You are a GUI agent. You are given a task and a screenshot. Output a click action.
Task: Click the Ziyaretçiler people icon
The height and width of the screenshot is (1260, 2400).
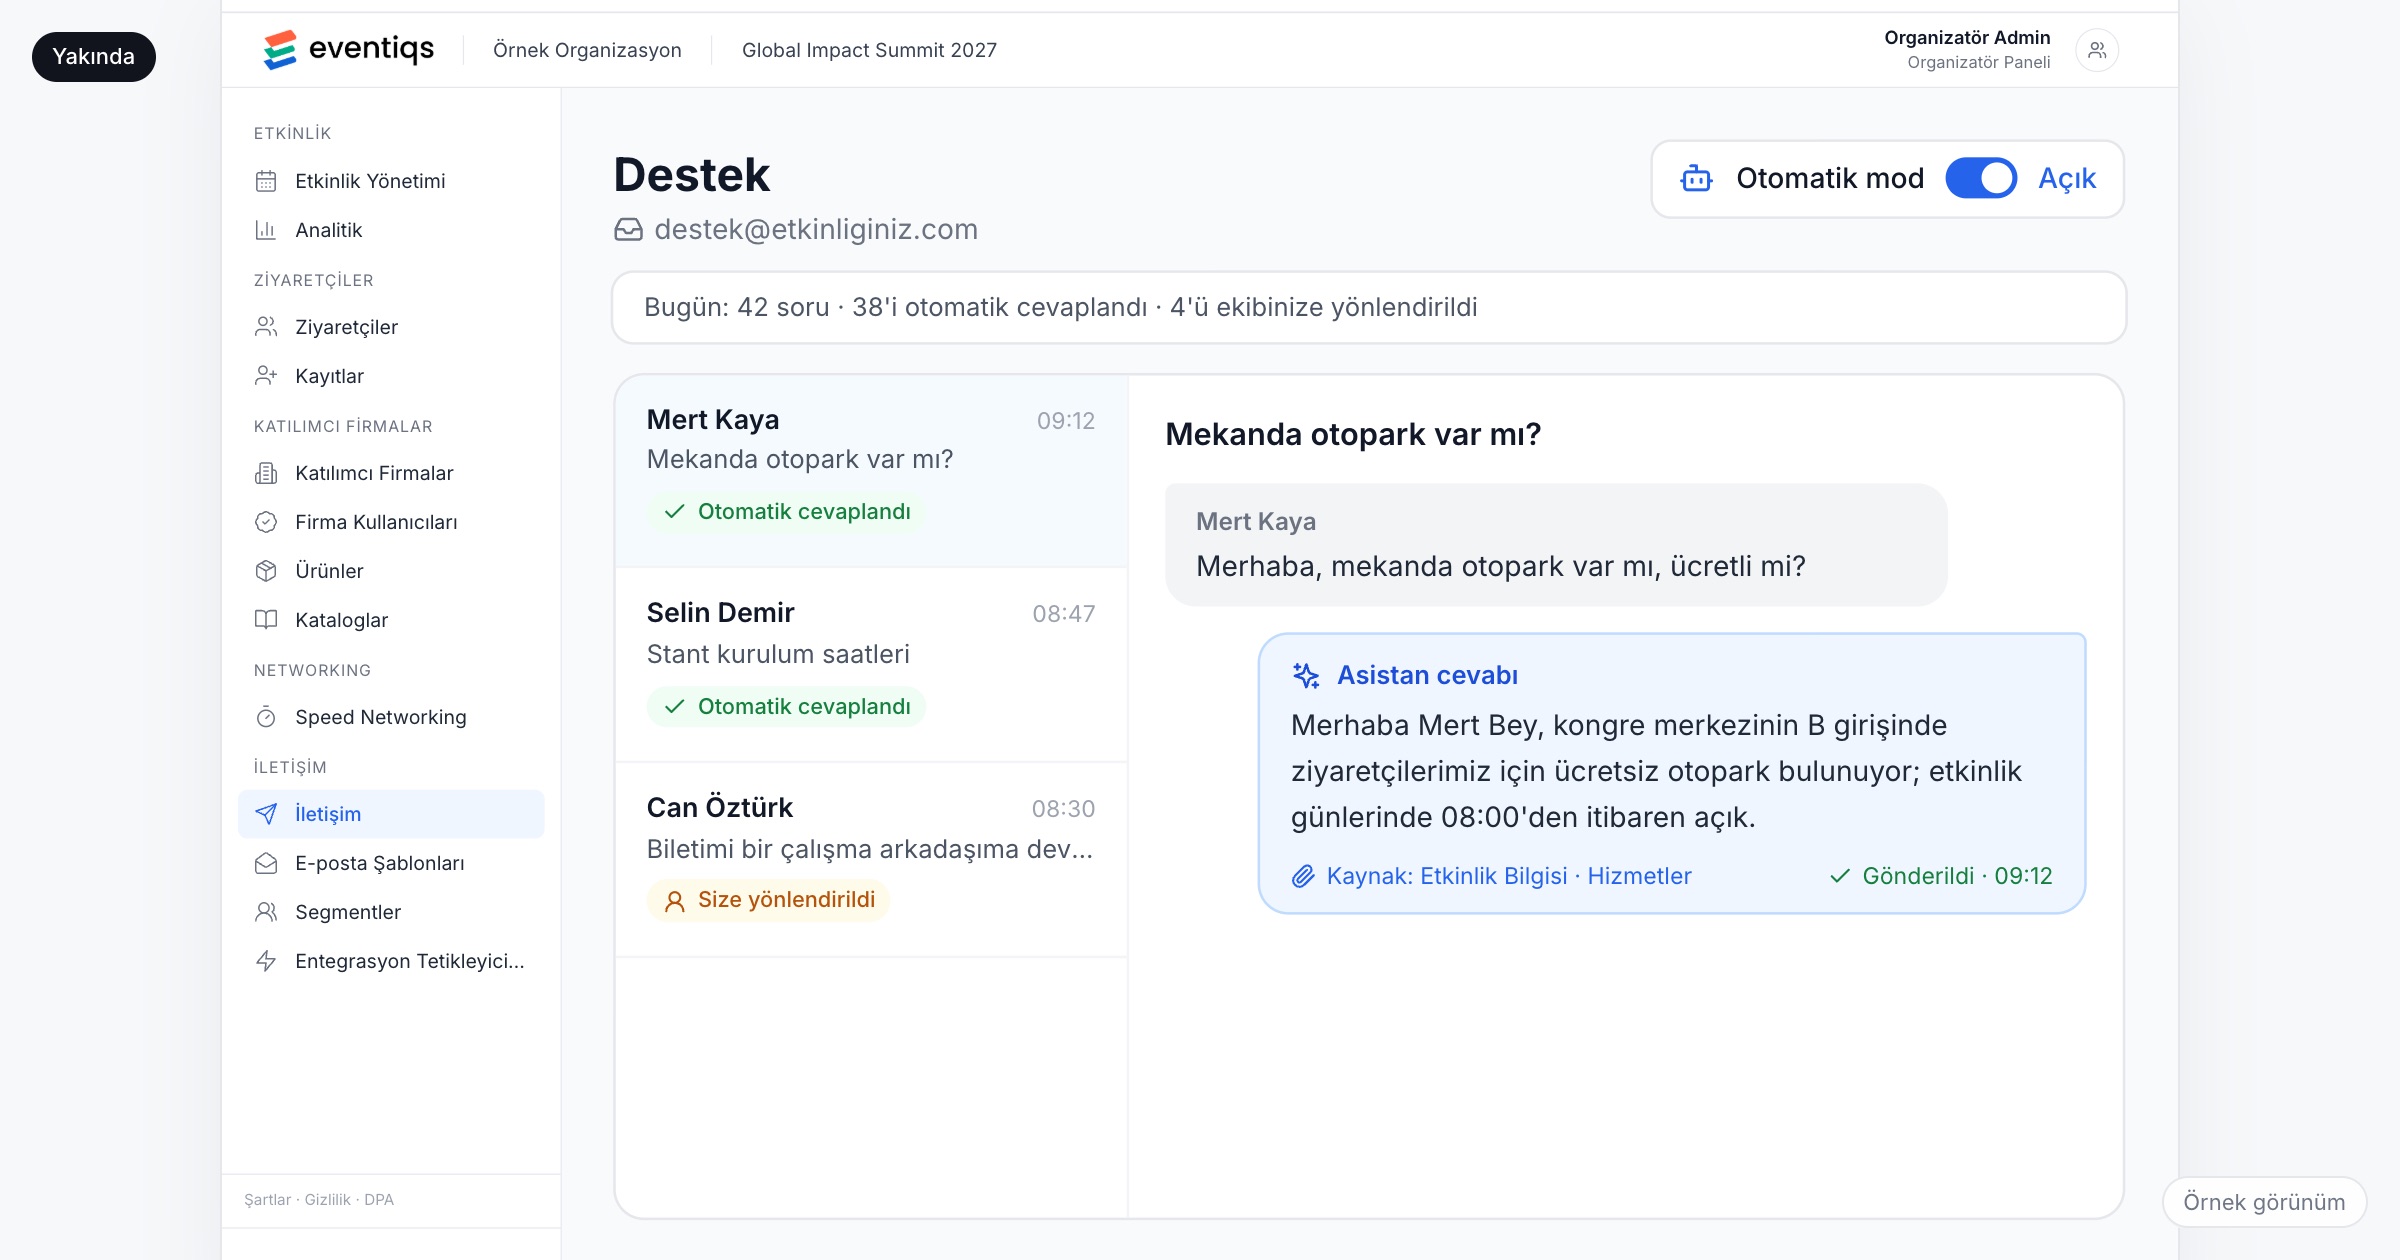pyautogui.click(x=266, y=327)
